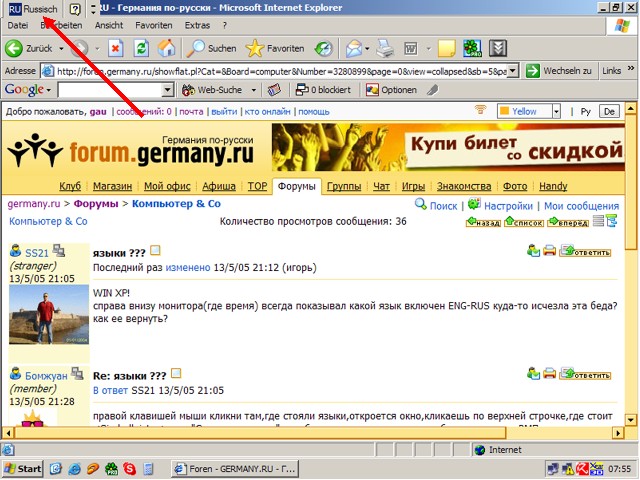
Task: Click the printer icon in SS21's post
Action: pos(549,250)
